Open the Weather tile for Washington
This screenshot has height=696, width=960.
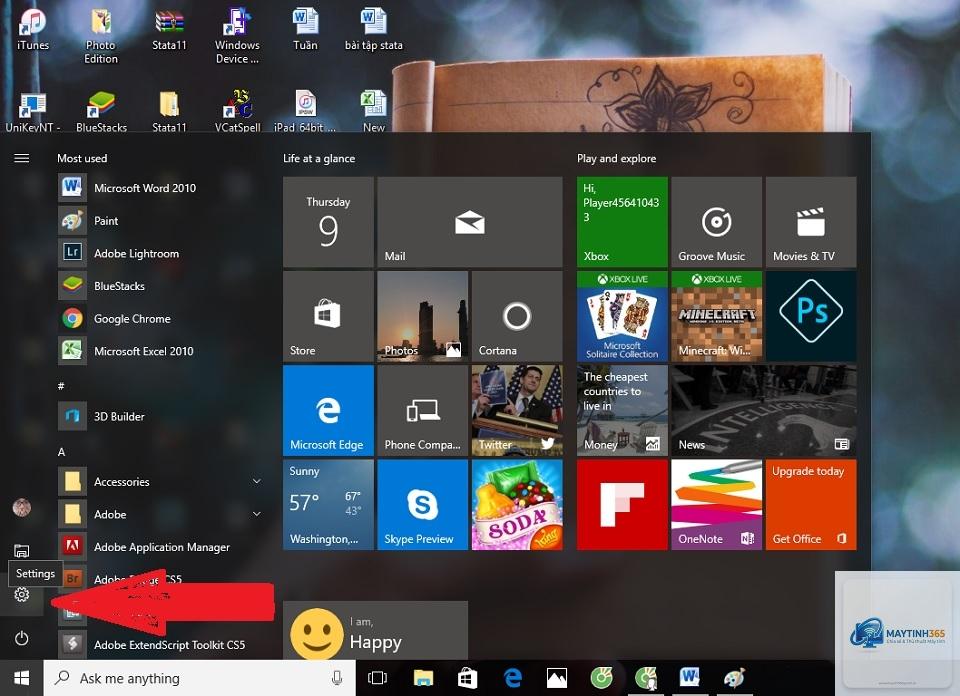[328, 505]
